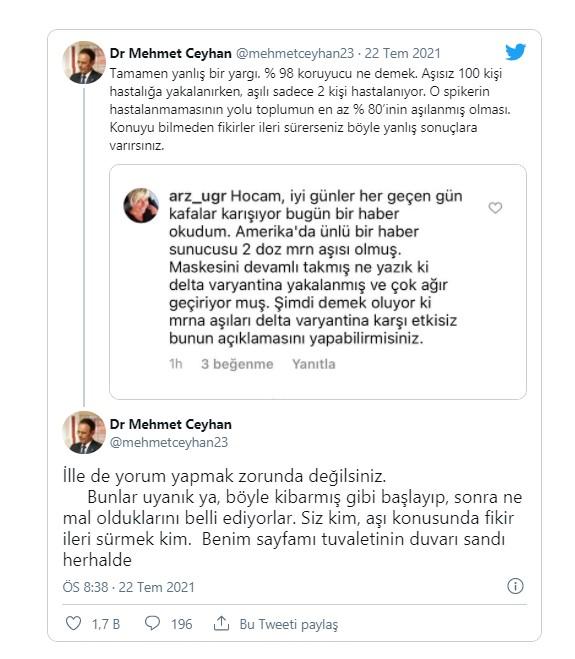Click the Twitter bird logo
Viewport: 575px width, 659px height.
pyautogui.click(x=515, y=52)
